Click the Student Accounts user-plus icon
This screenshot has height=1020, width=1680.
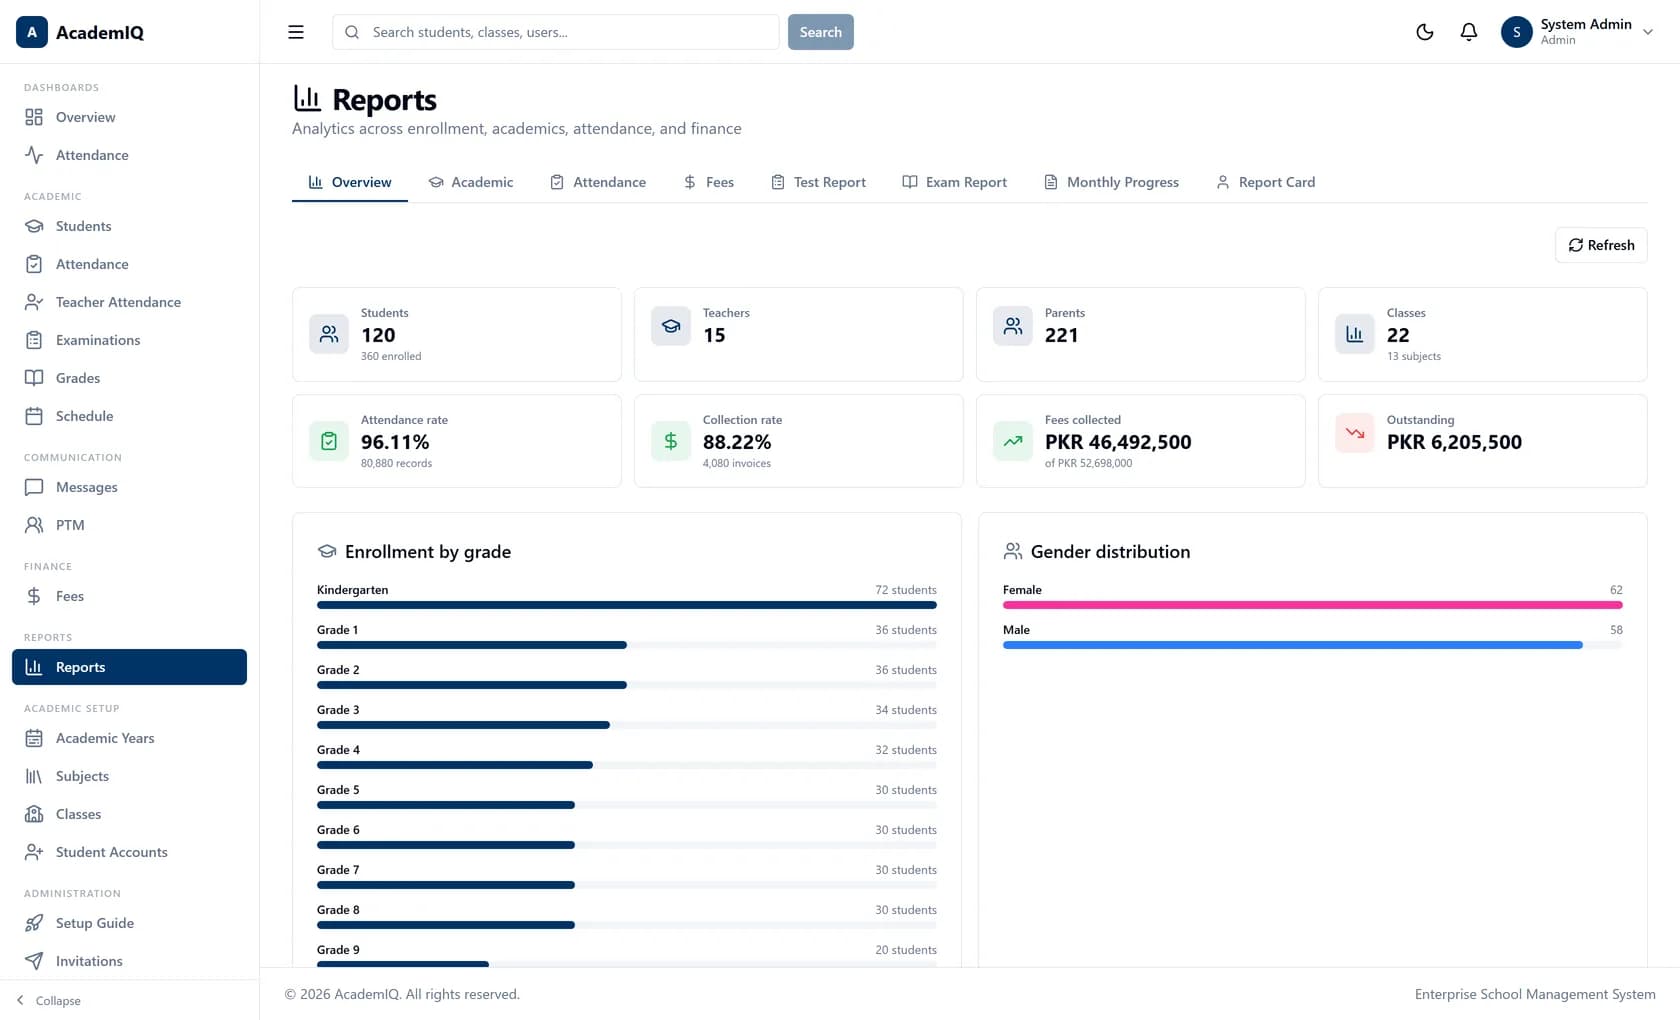click(x=34, y=852)
